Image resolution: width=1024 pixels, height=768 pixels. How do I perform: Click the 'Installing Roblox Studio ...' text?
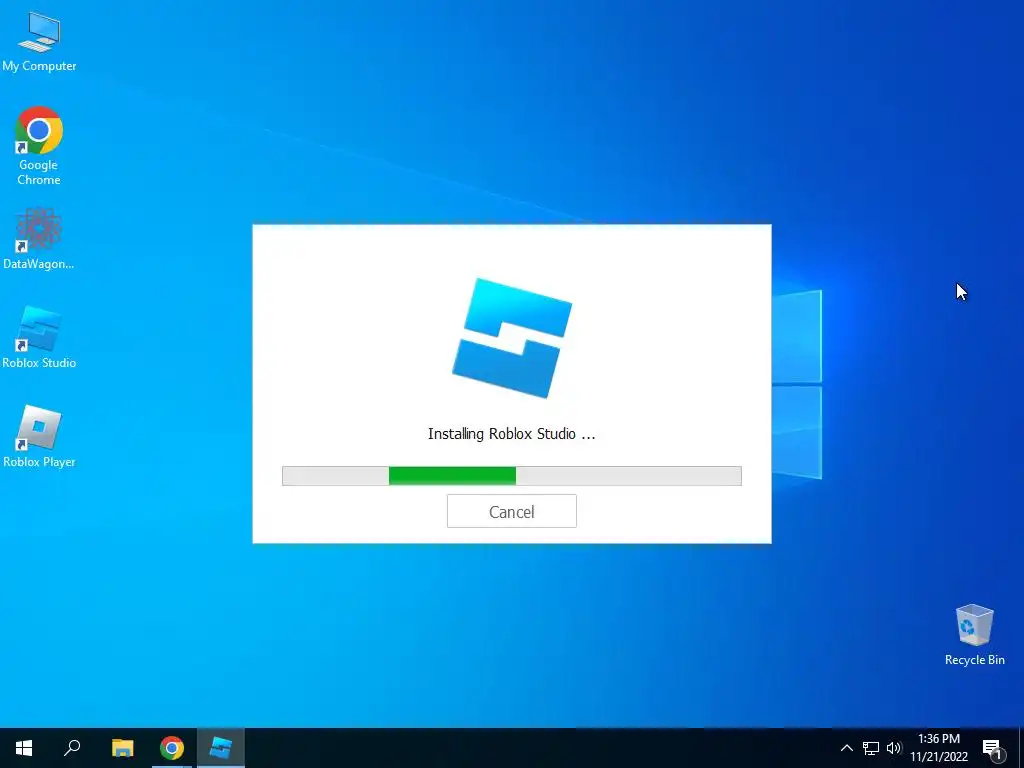pos(511,434)
